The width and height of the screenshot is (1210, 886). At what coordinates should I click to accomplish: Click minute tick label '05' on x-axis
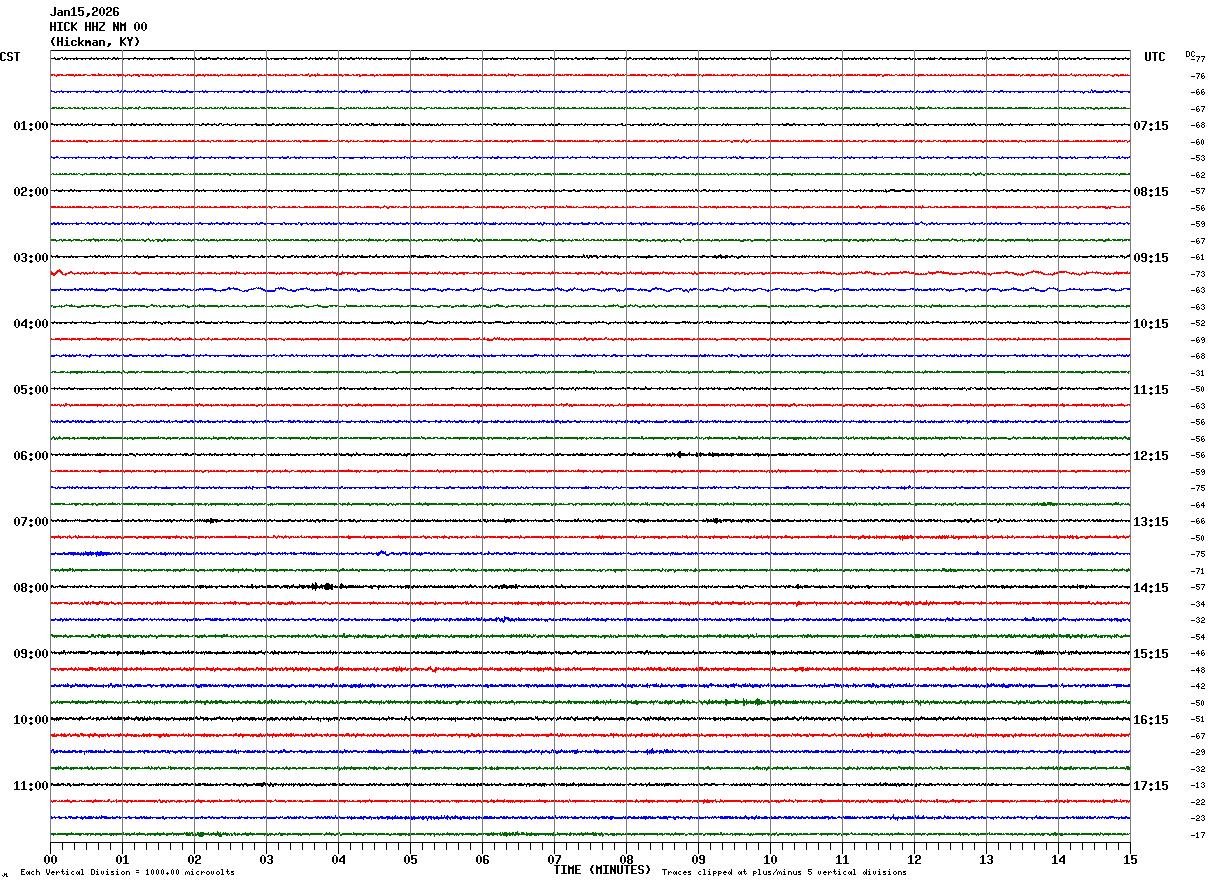410,859
